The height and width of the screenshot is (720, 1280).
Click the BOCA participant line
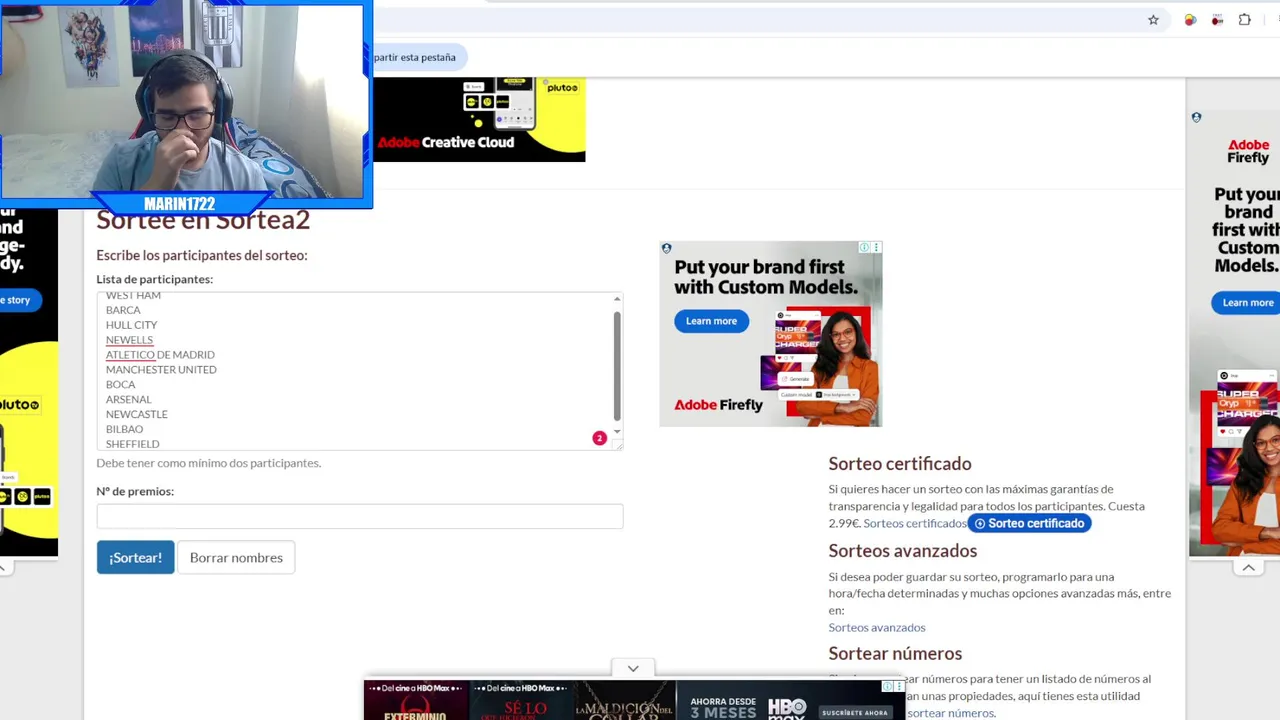point(120,384)
